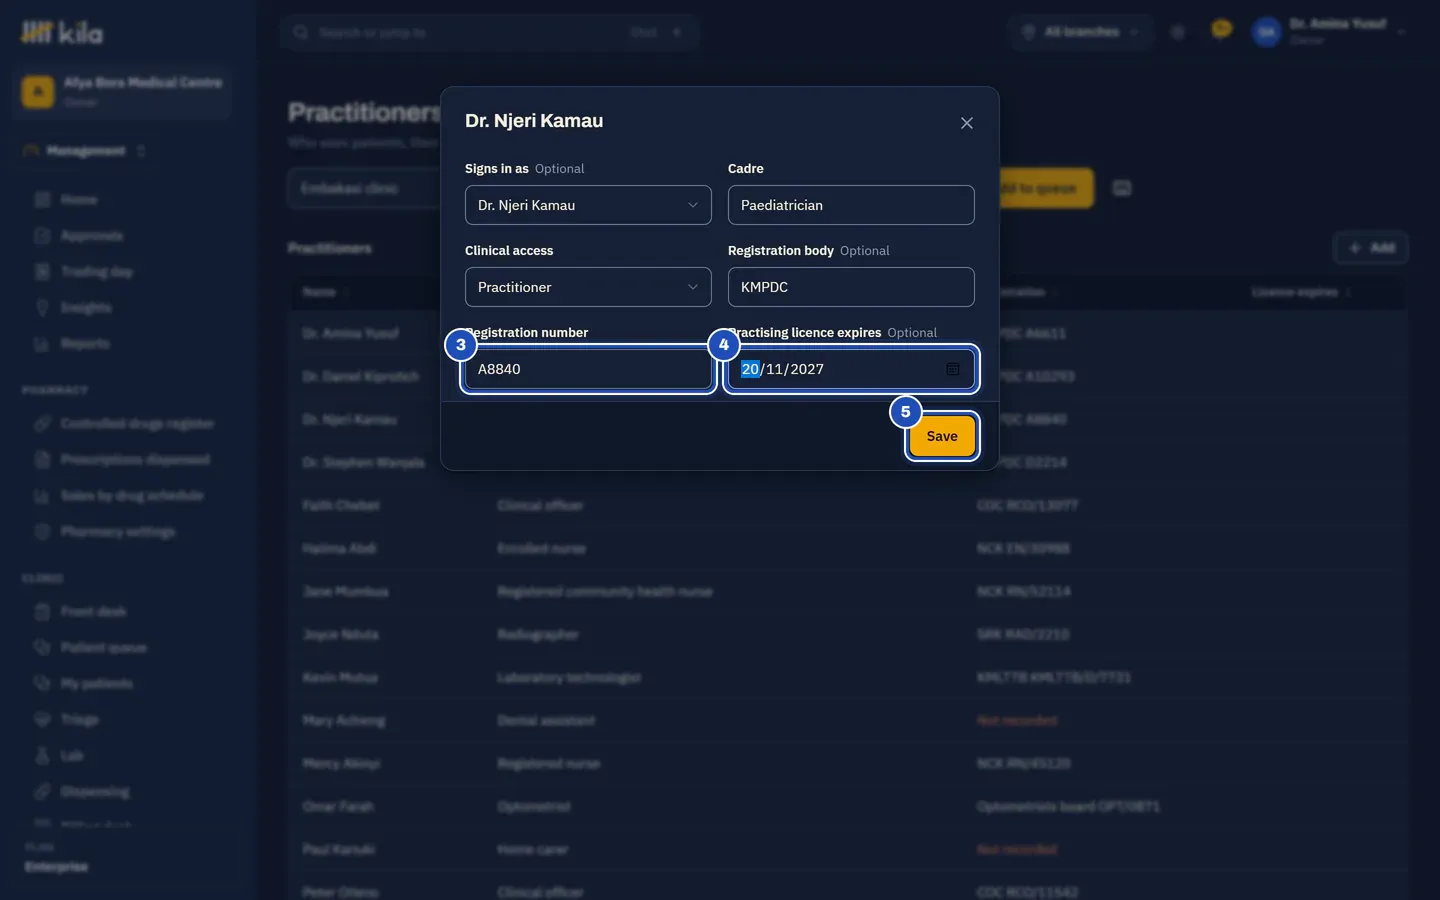Click the Front desk icon in sidebar

pos(42,612)
